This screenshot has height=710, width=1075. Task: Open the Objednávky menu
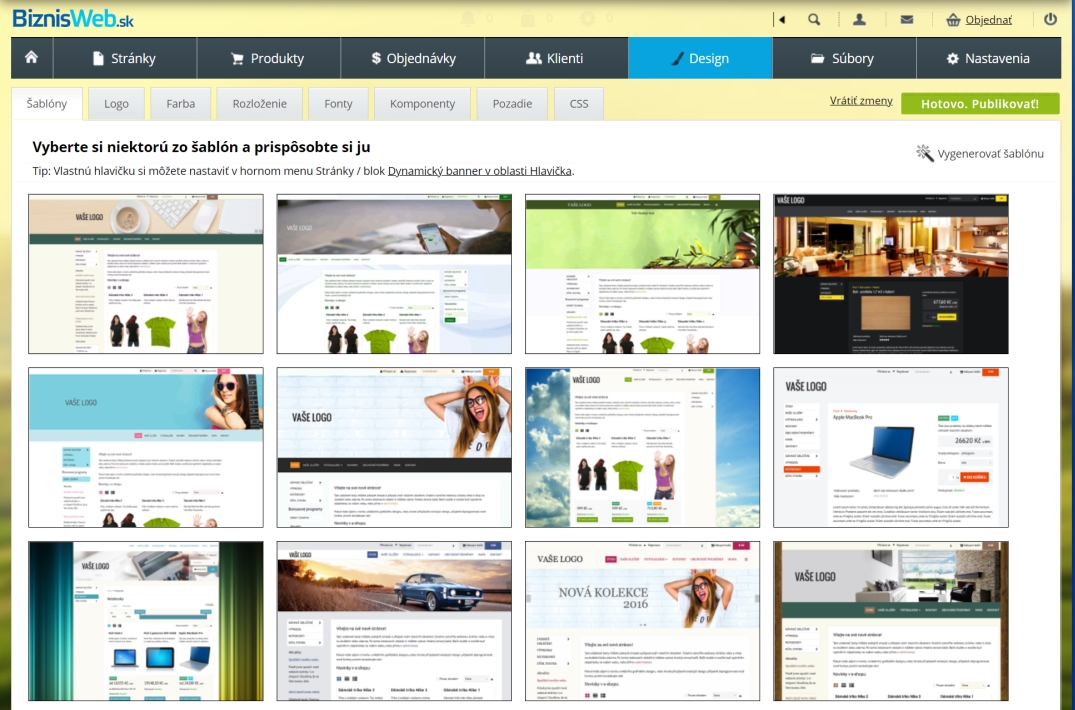point(412,58)
